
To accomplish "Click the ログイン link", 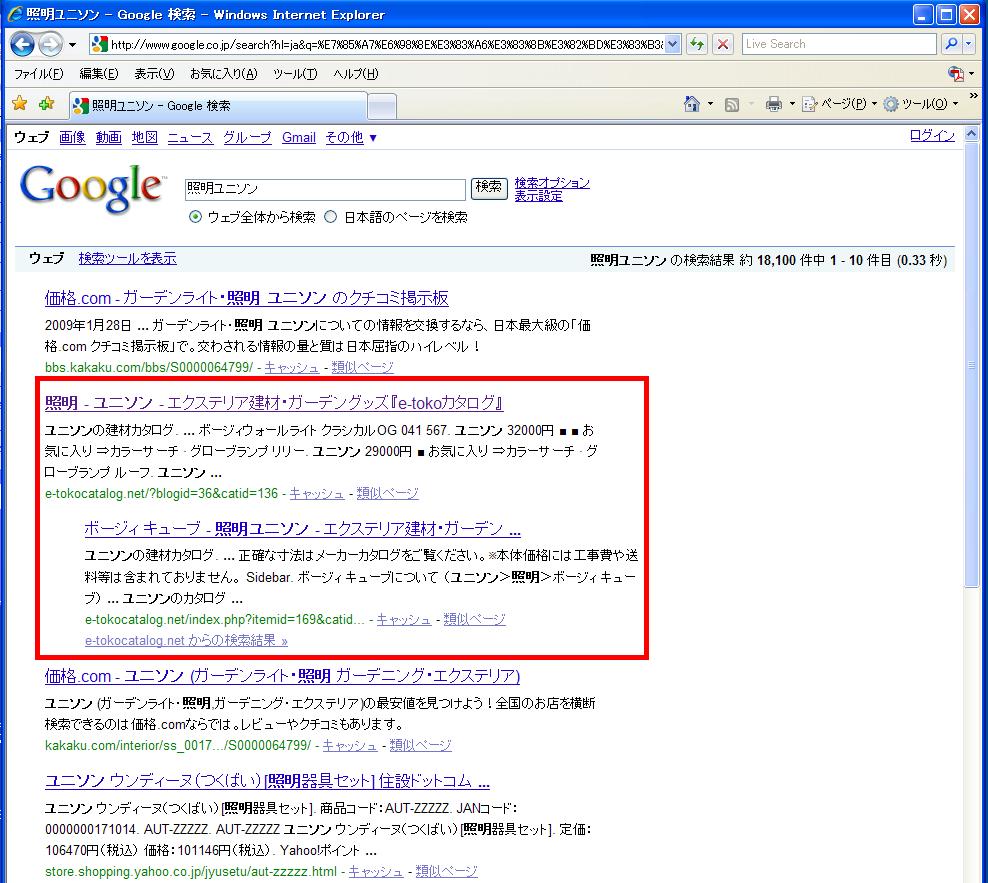I will (932, 136).
